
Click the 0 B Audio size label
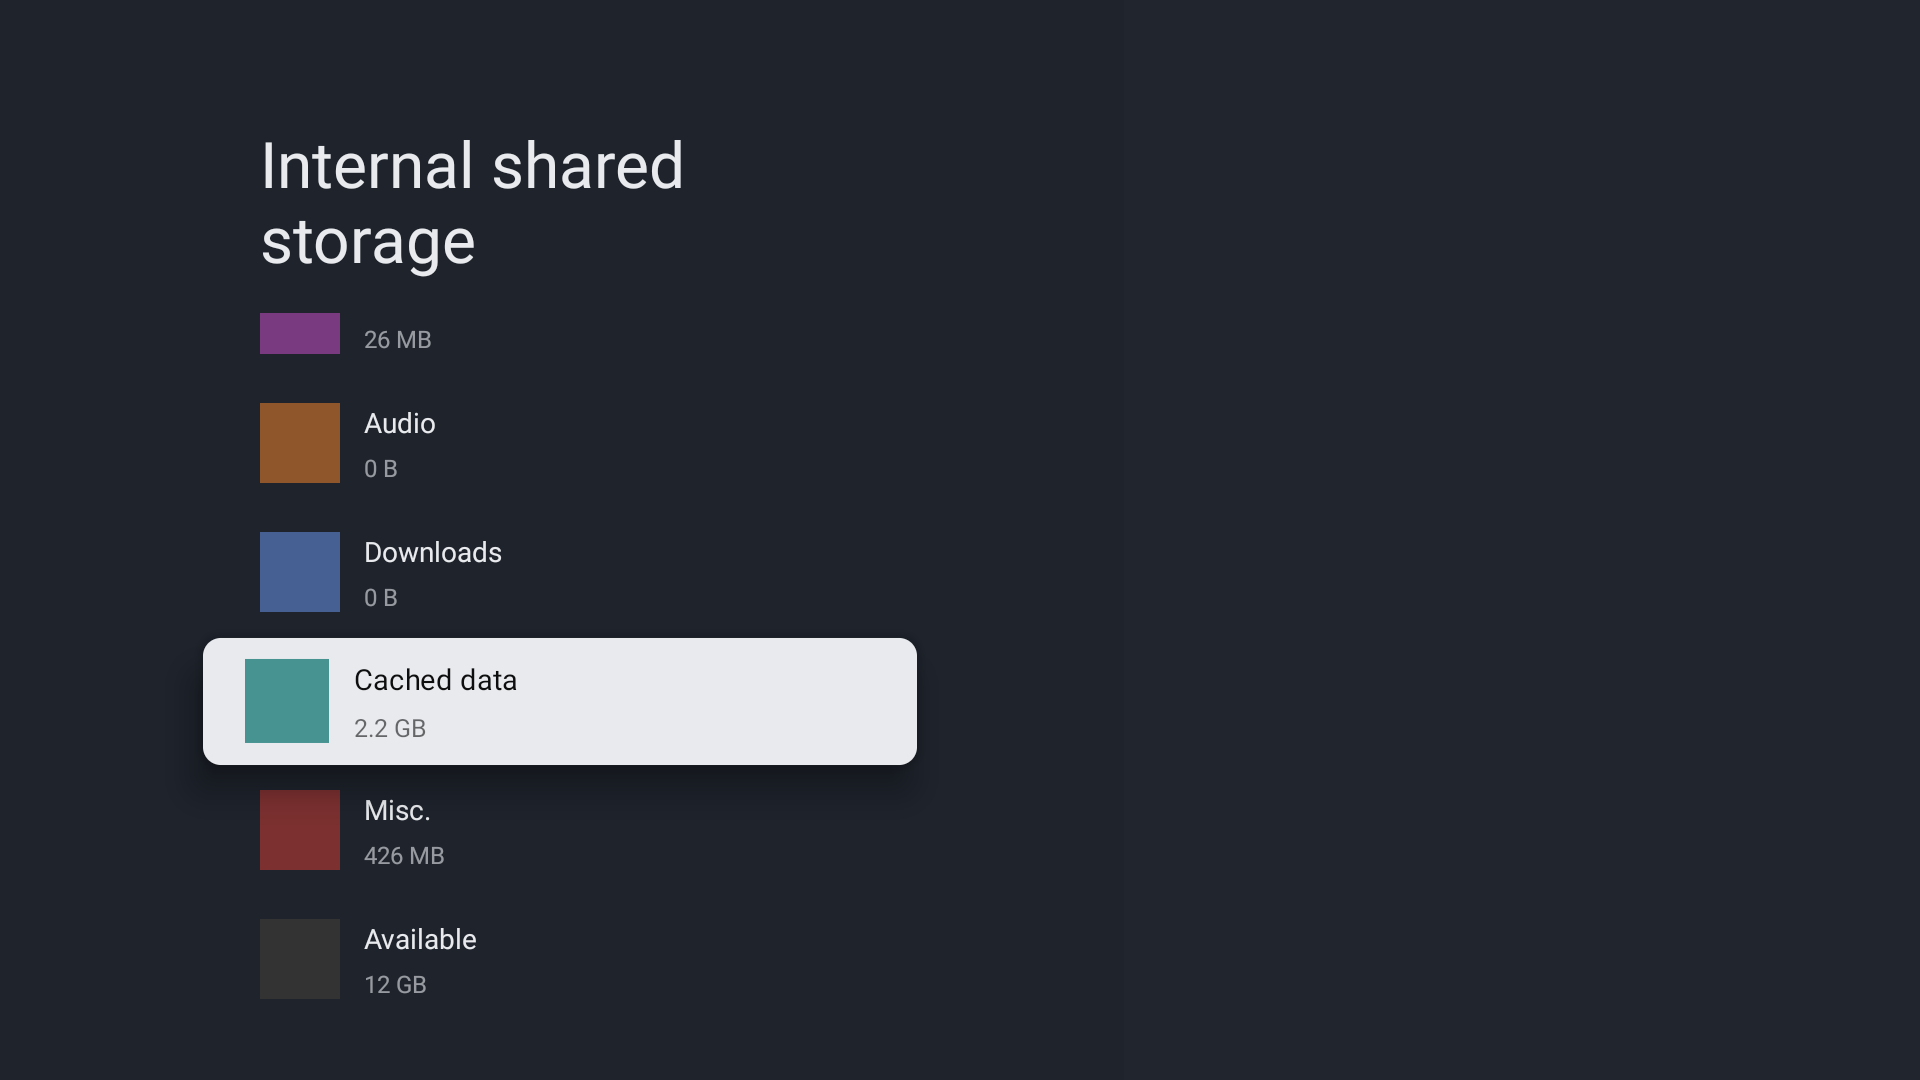380,468
